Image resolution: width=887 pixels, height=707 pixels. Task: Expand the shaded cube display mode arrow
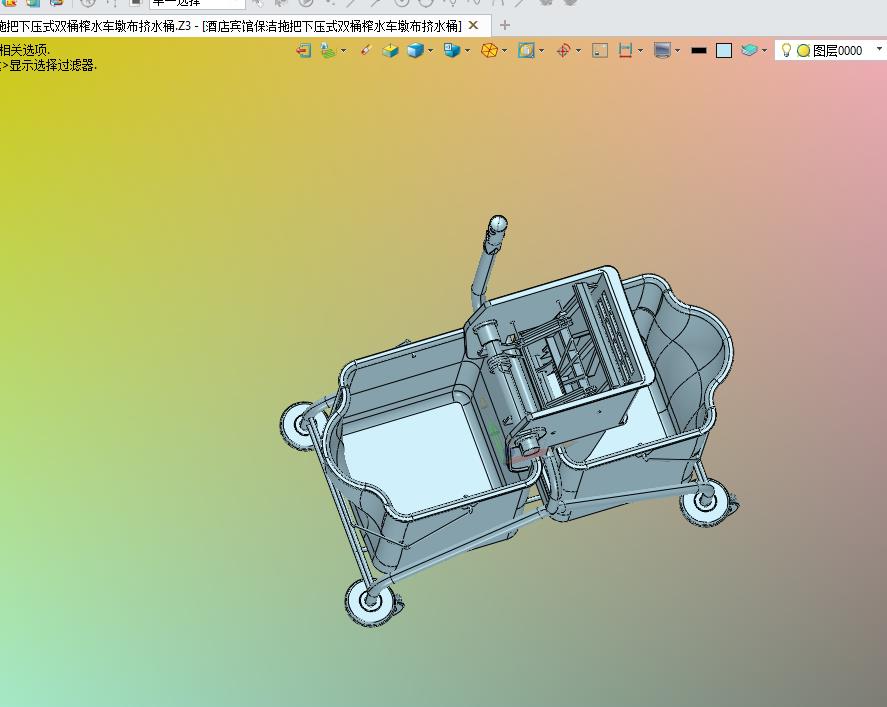tap(431, 51)
